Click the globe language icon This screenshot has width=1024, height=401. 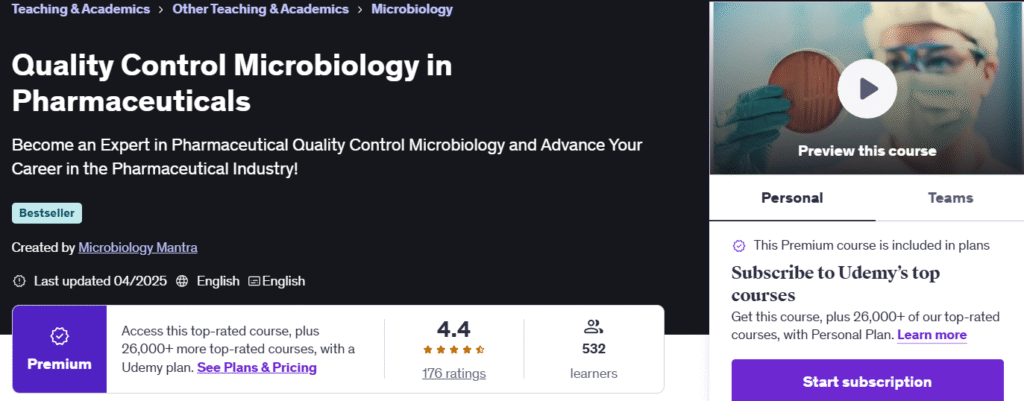(x=182, y=281)
